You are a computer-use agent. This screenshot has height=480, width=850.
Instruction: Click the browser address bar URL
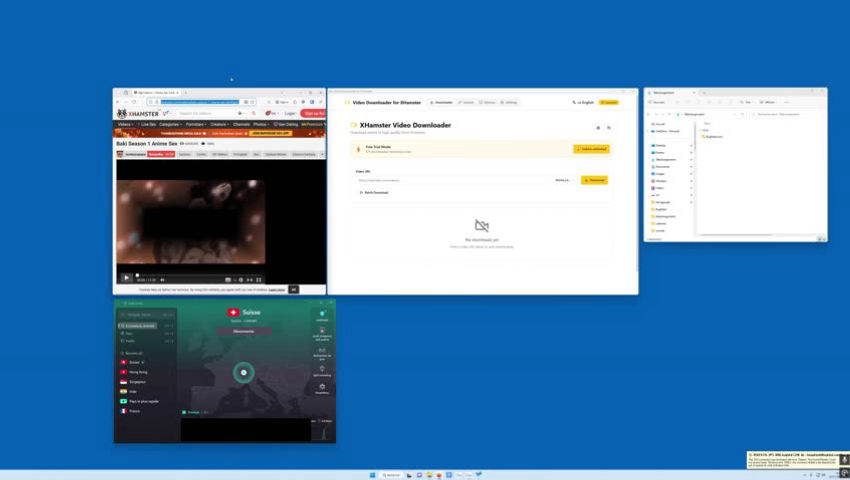199,102
